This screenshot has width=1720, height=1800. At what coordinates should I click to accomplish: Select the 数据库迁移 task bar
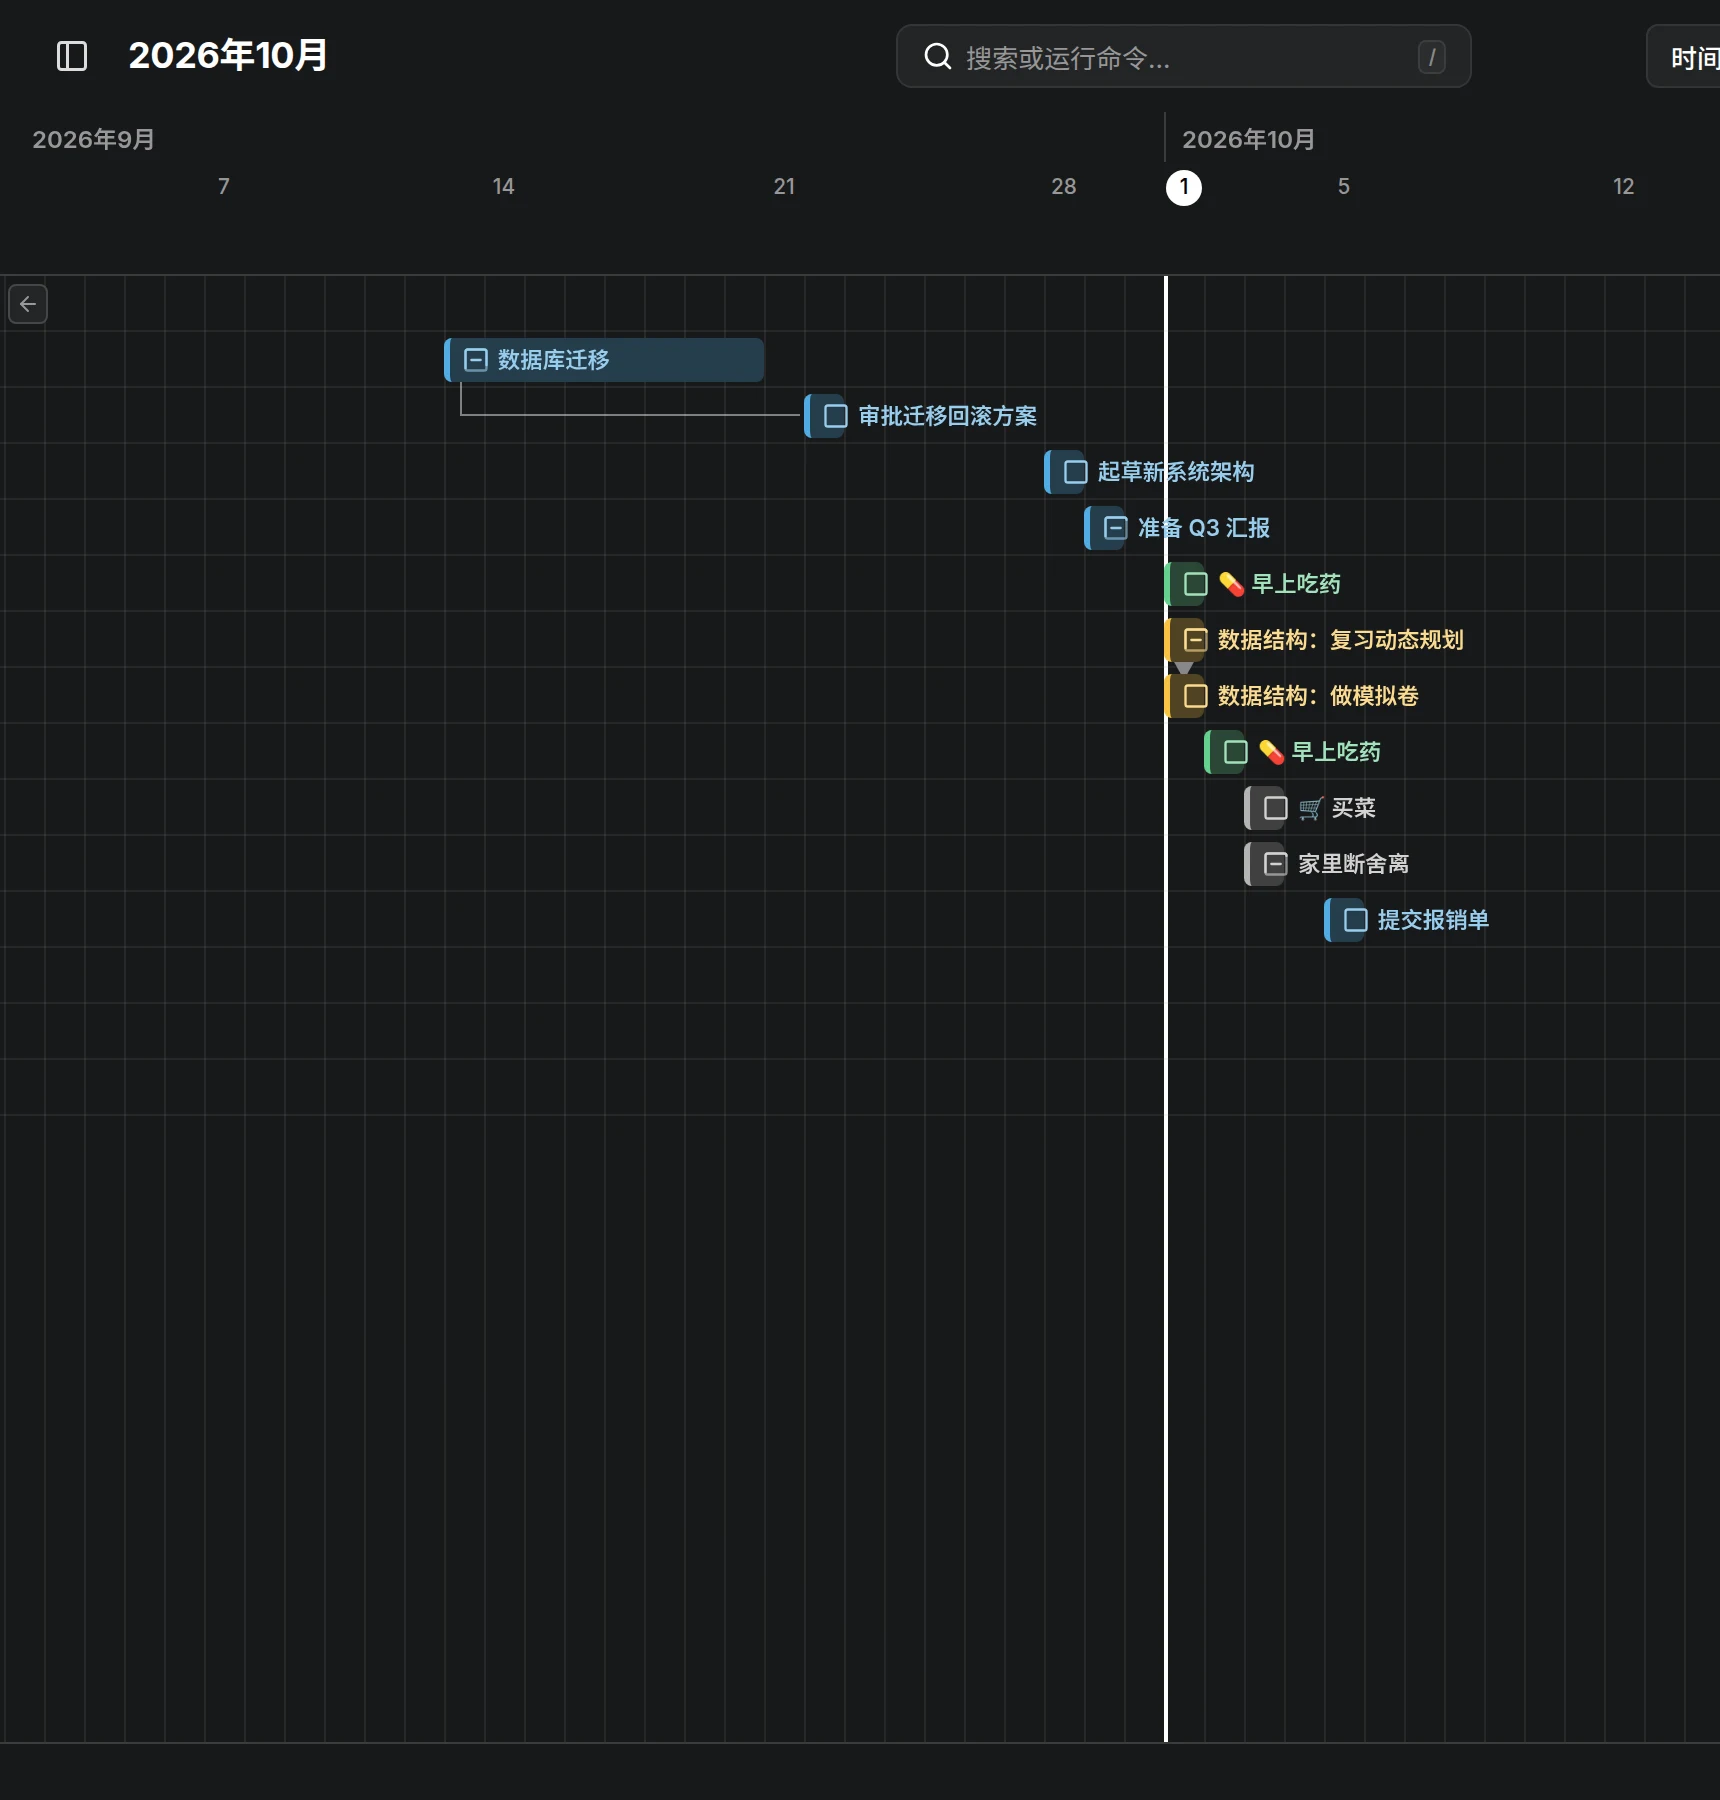click(x=604, y=360)
